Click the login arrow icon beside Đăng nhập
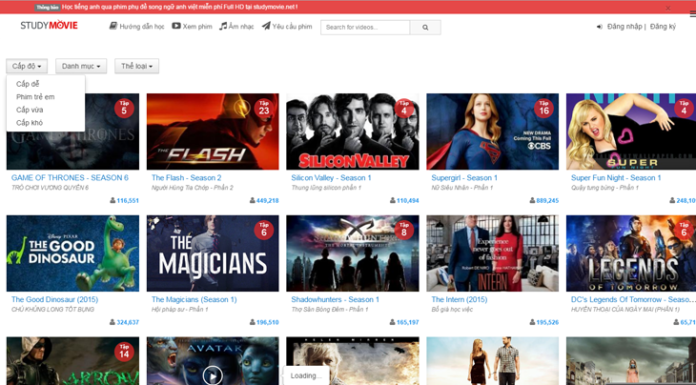 point(599,27)
